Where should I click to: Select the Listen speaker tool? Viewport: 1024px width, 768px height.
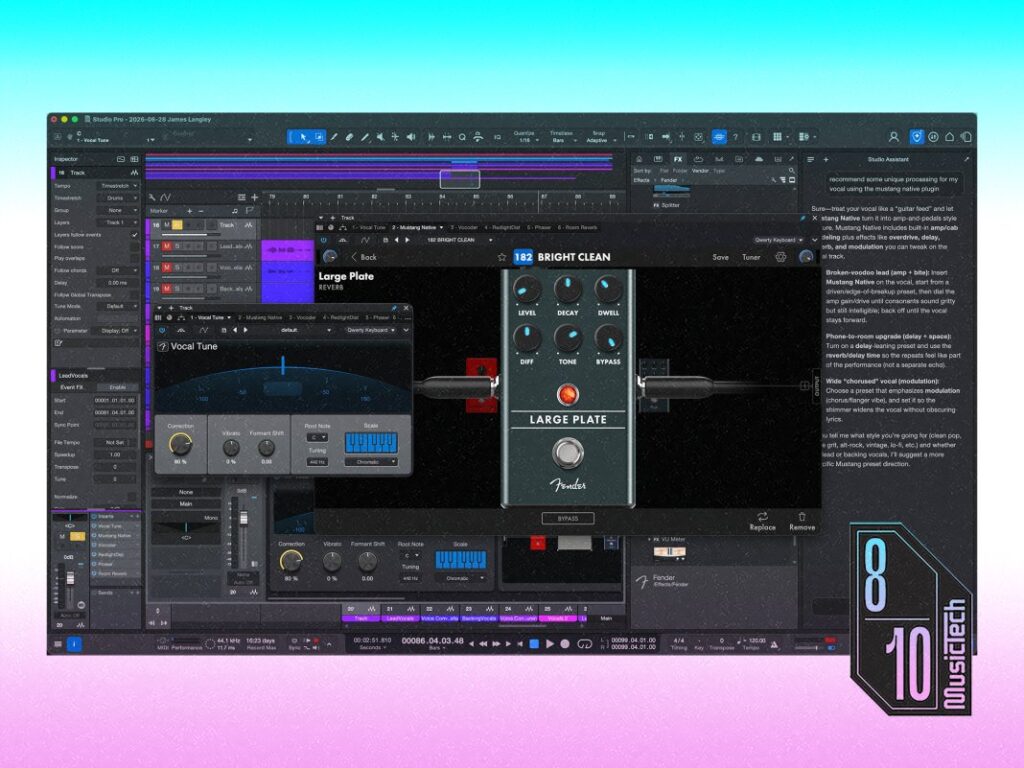pyautogui.click(x=411, y=137)
